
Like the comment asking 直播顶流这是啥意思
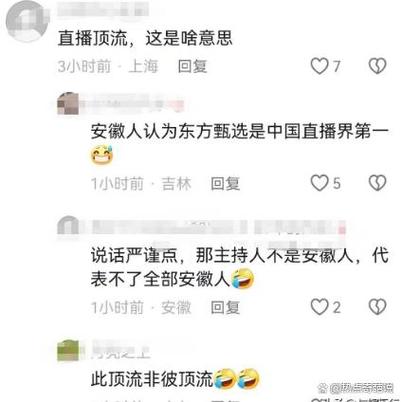coord(320,66)
